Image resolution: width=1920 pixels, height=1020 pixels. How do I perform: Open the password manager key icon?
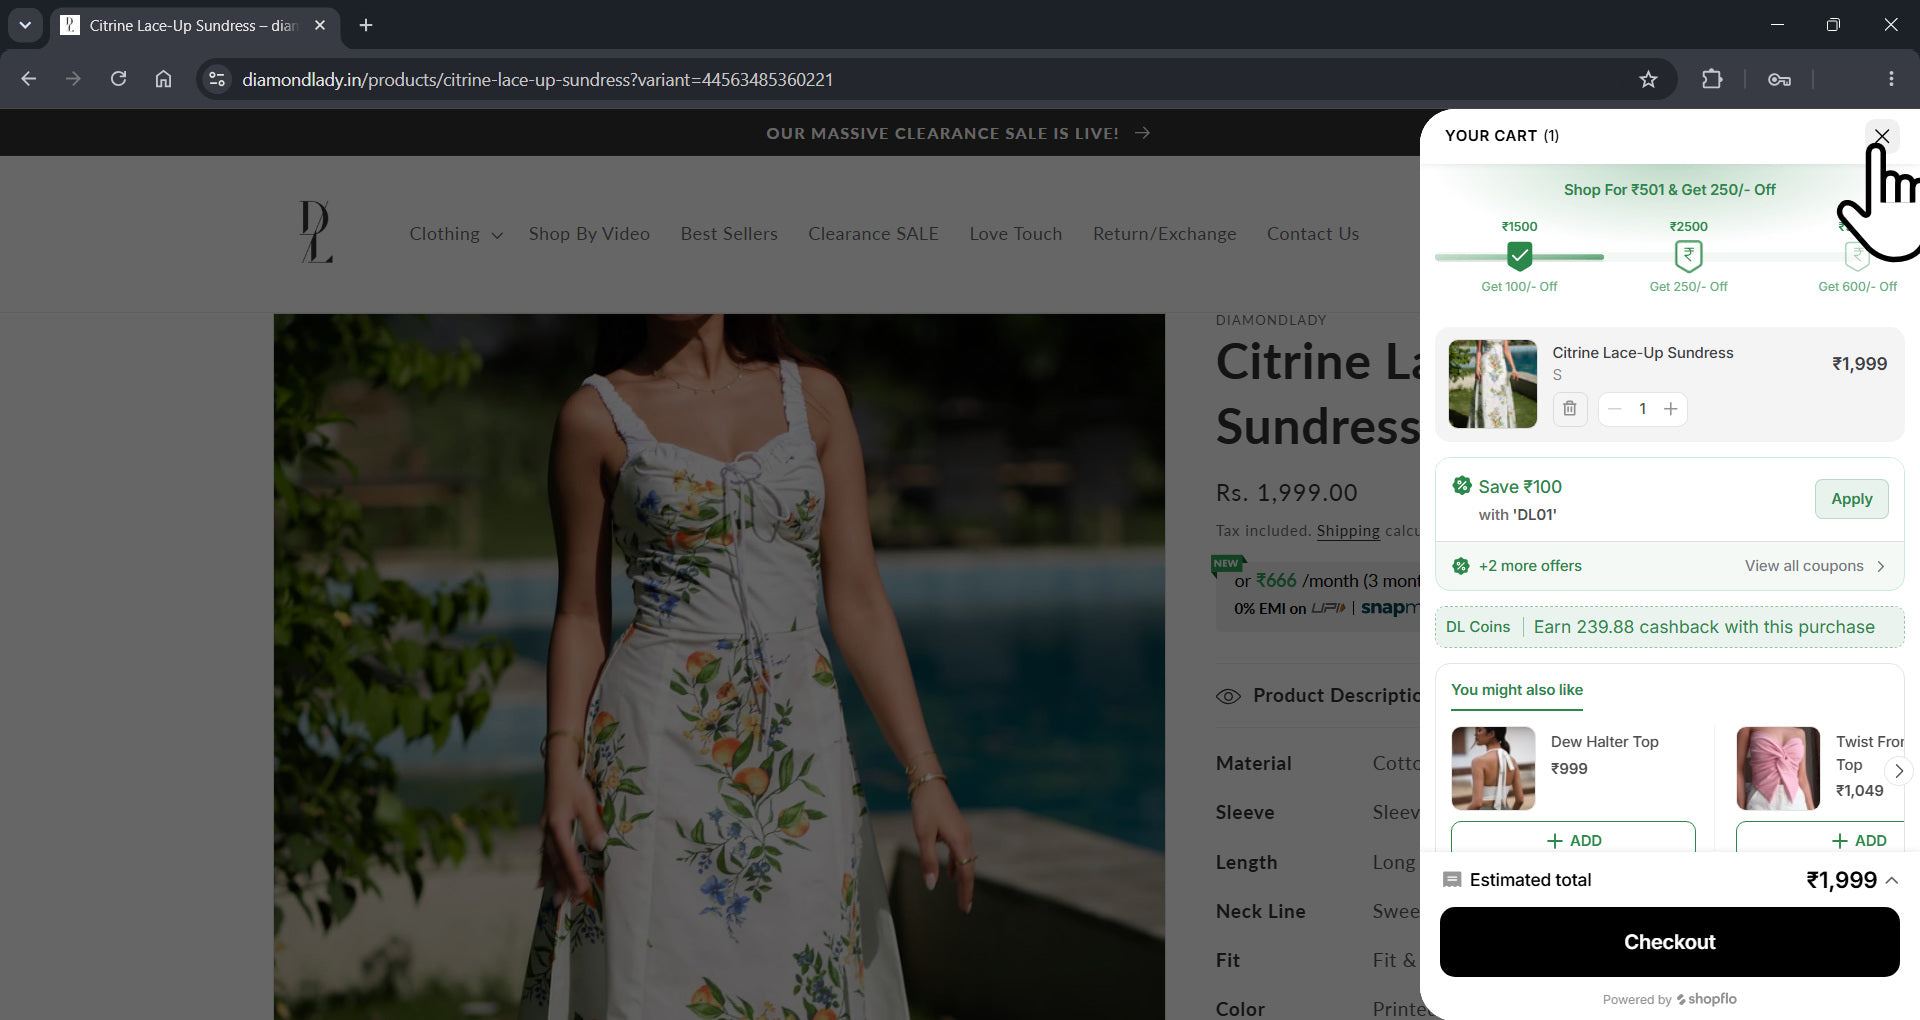click(1779, 79)
